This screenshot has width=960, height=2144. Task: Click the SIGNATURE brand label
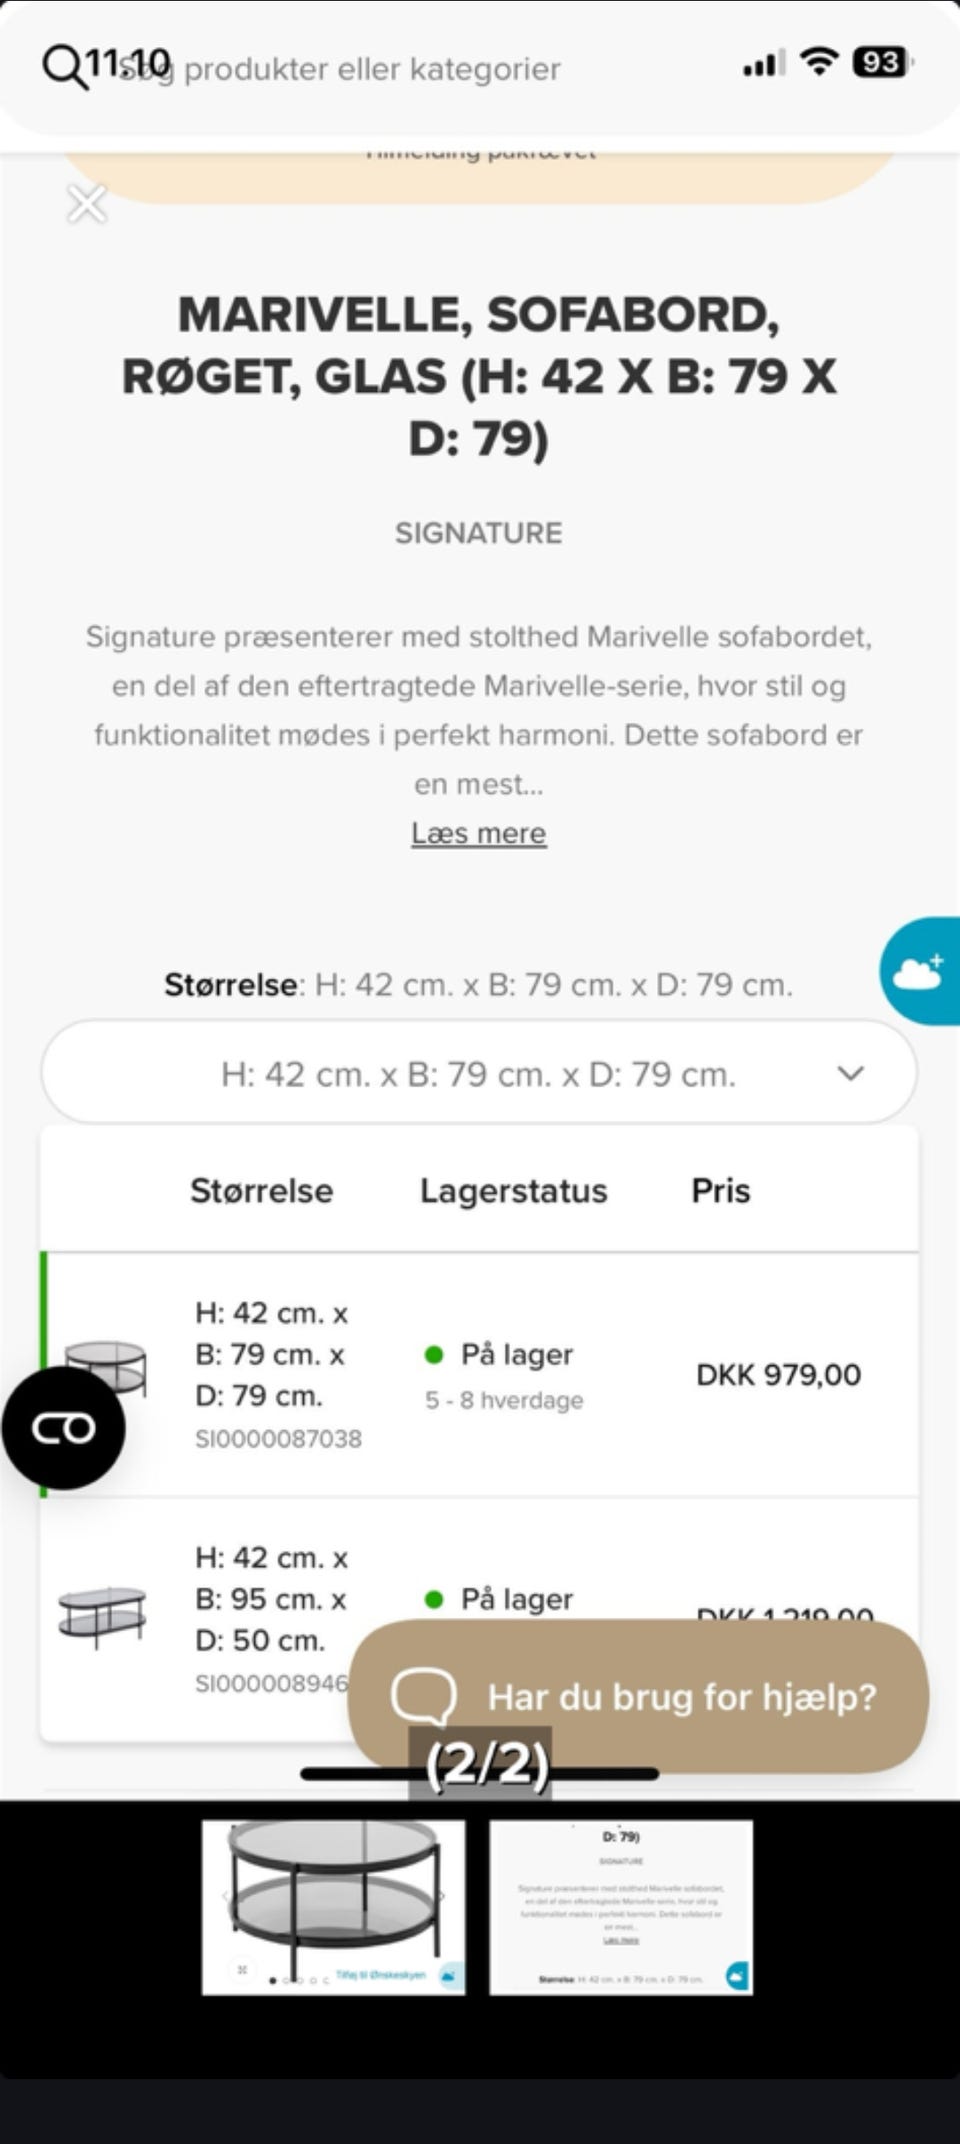(478, 533)
